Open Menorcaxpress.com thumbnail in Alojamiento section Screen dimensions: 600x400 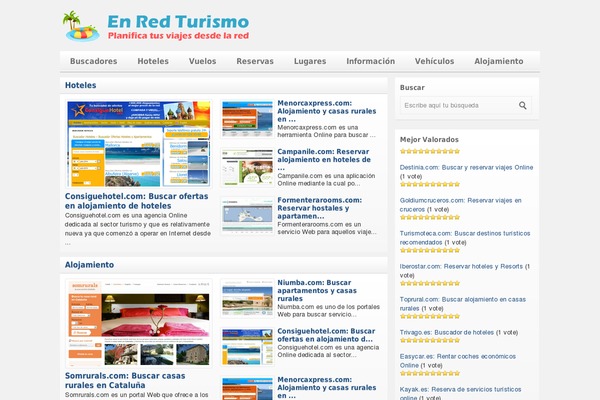pyautogui.click(x=247, y=388)
